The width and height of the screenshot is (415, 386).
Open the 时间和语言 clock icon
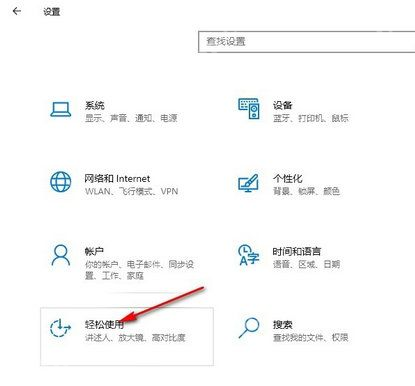pyautogui.click(x=248, y=255)
